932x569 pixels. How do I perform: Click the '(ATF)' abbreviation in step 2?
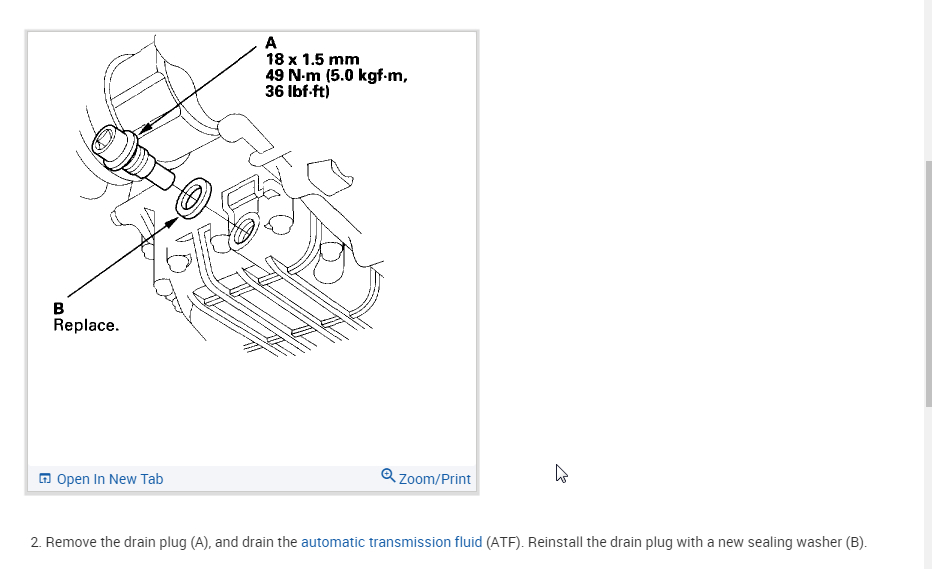[503, 542]
